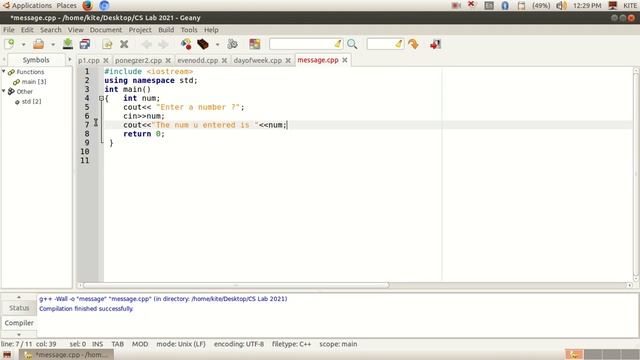Select the Compiler message tab
This screenshot has height=360, width=640.
pos(19,323)
